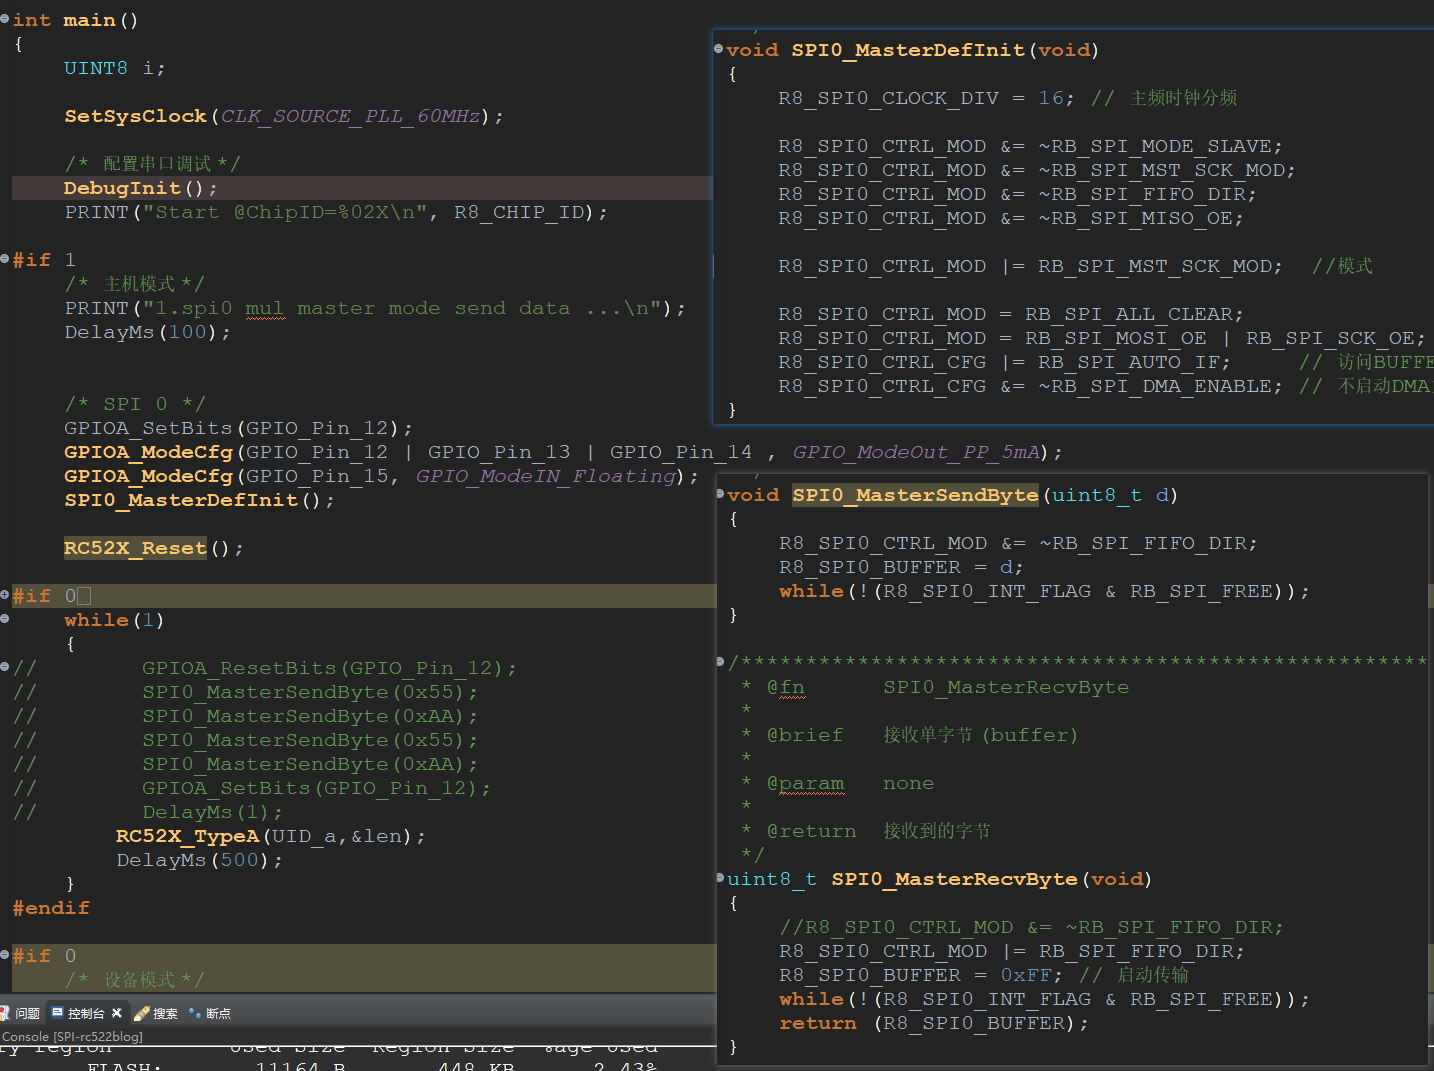Click the @brief tag in the comment

(x=804, y=735)
